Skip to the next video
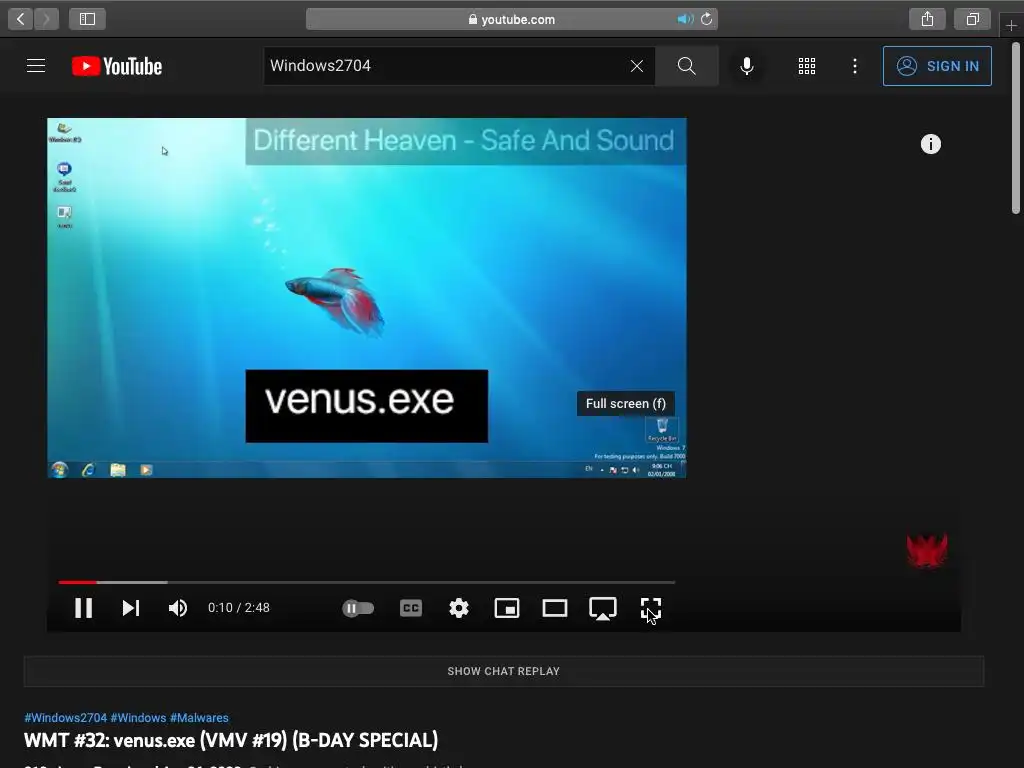This screenshot has height=768, width=1024. tap(131, 608)
